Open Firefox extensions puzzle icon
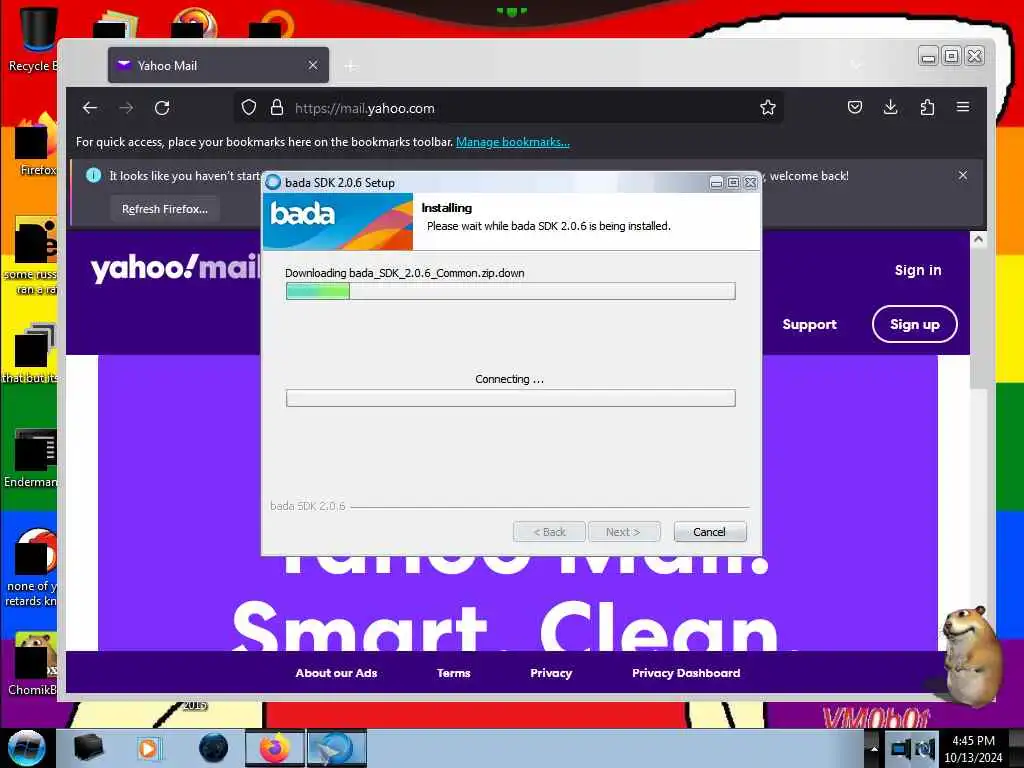The height and width of the screenshot is (768, 1024). tap(927, 107)
